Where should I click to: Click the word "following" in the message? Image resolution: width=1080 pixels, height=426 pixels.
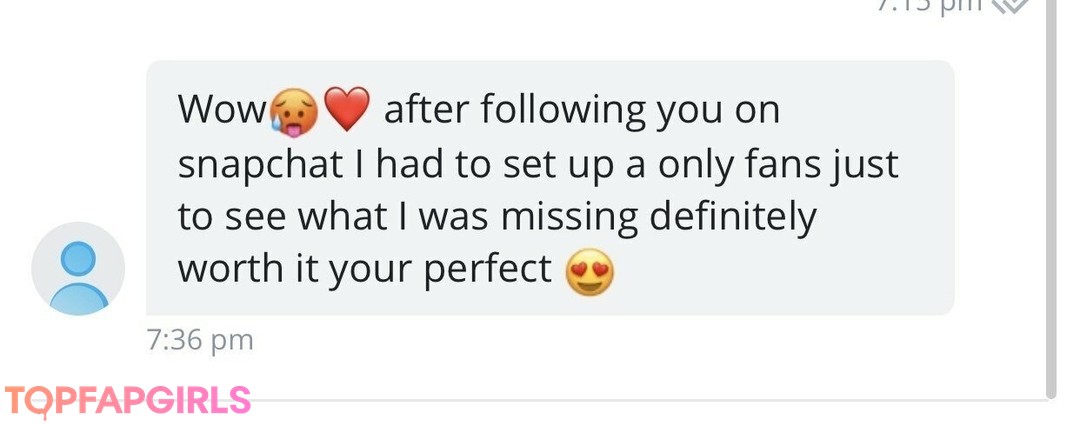[x=563, y=110]
